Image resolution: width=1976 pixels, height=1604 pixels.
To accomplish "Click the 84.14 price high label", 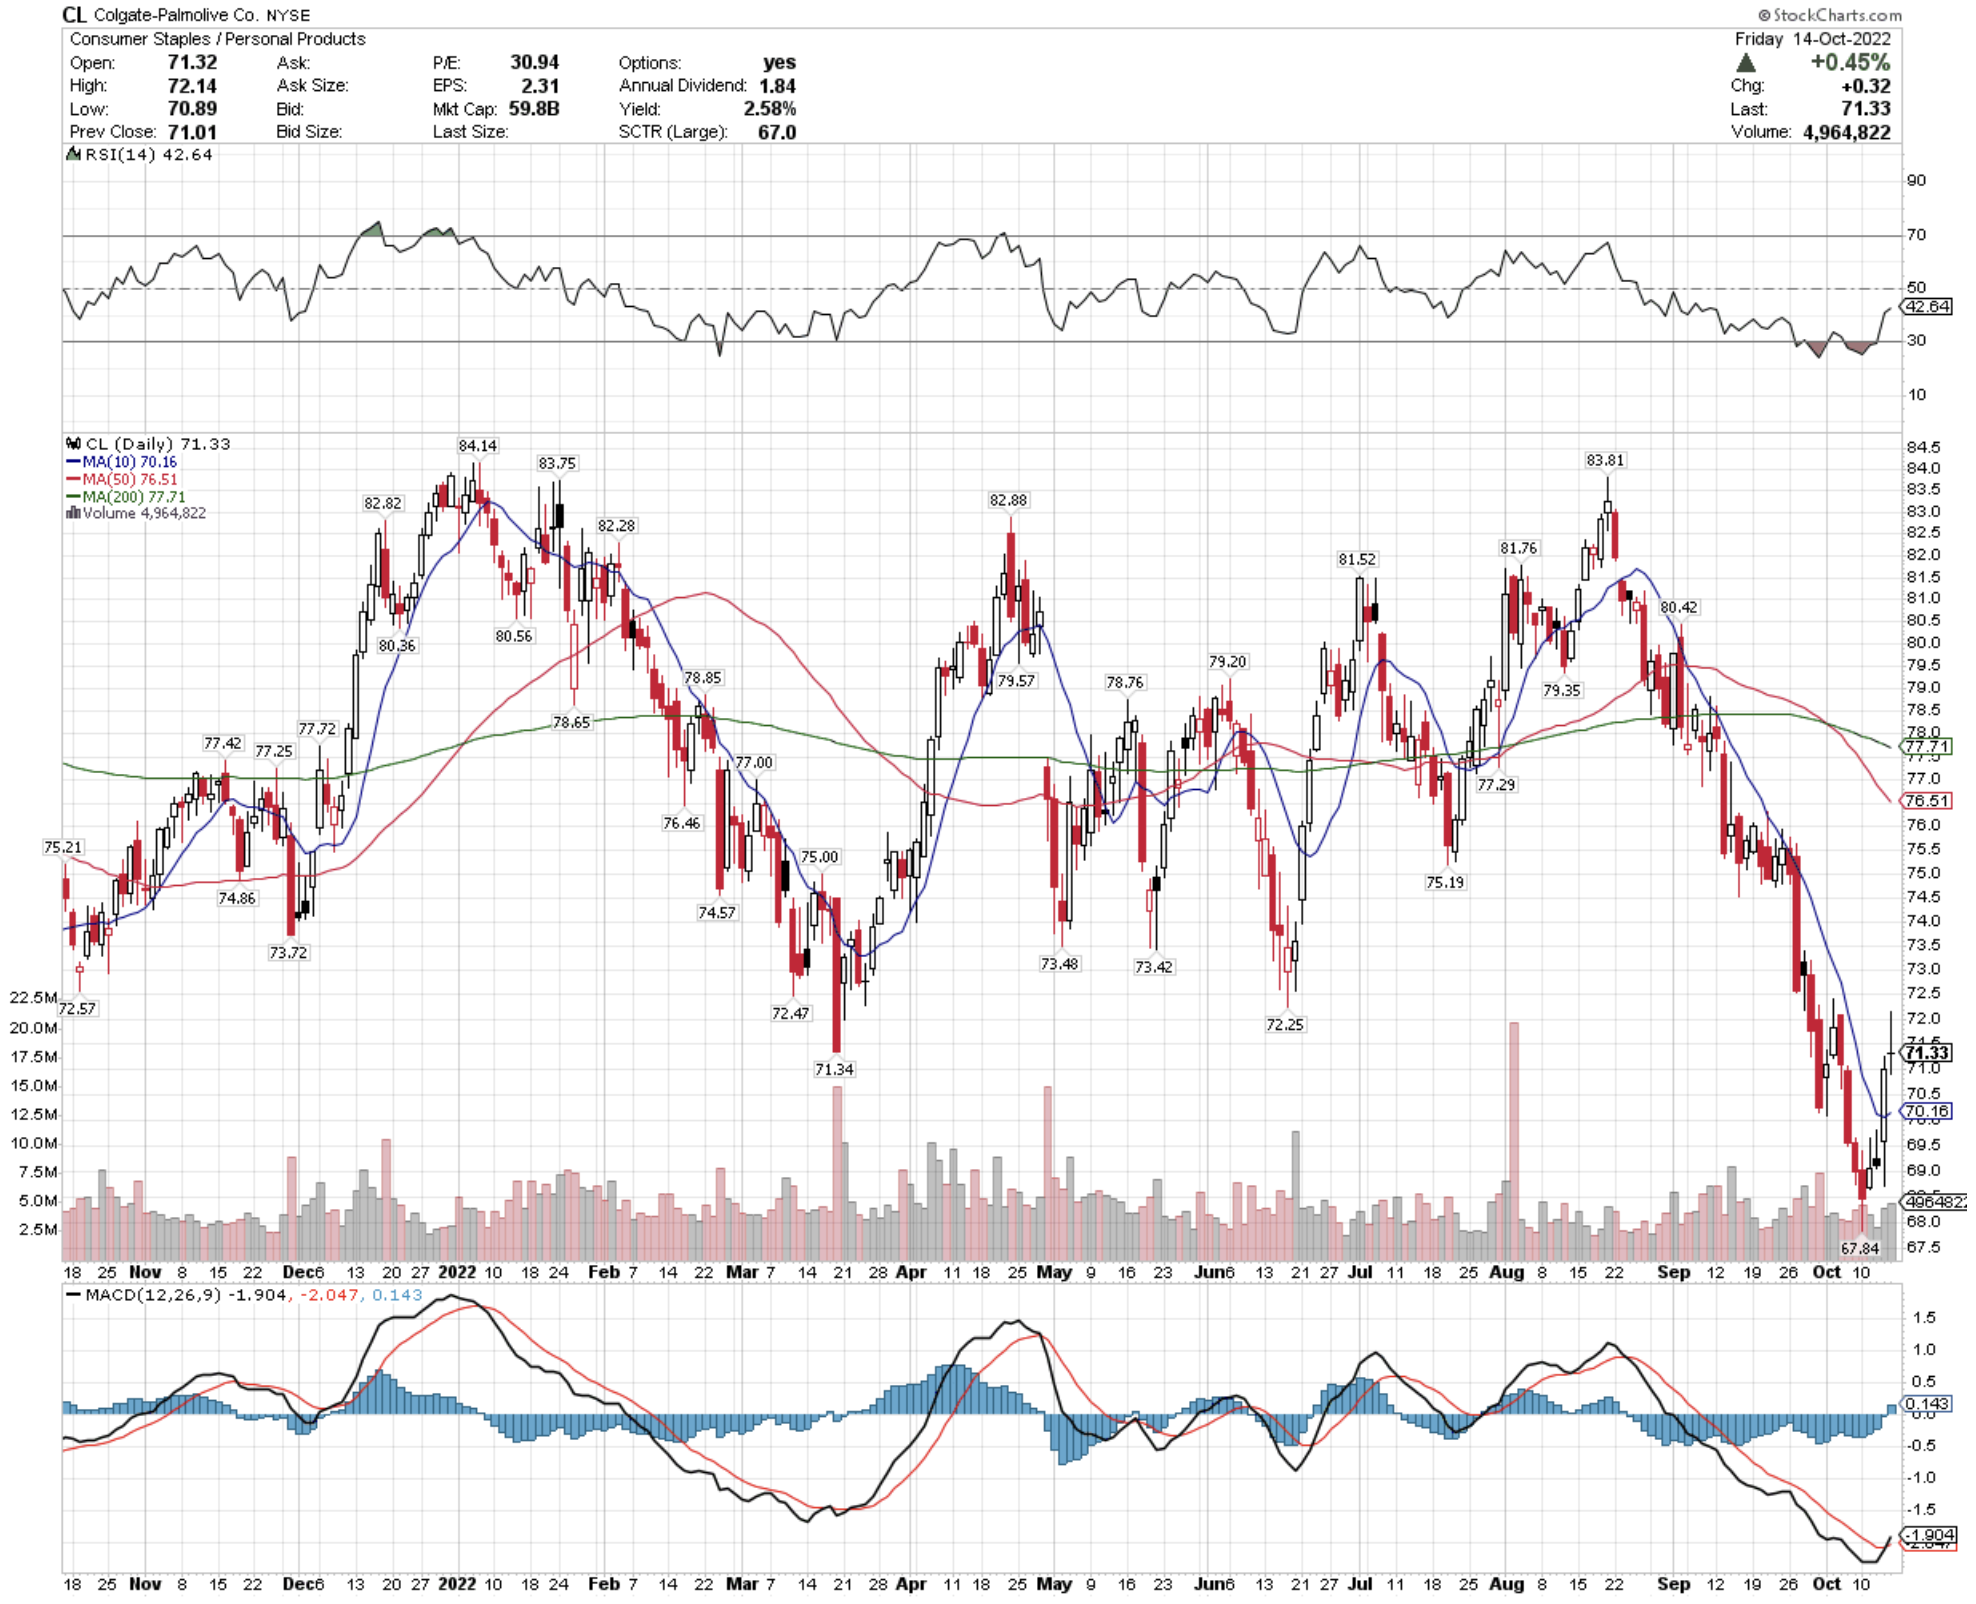I will tap(478, 446).
